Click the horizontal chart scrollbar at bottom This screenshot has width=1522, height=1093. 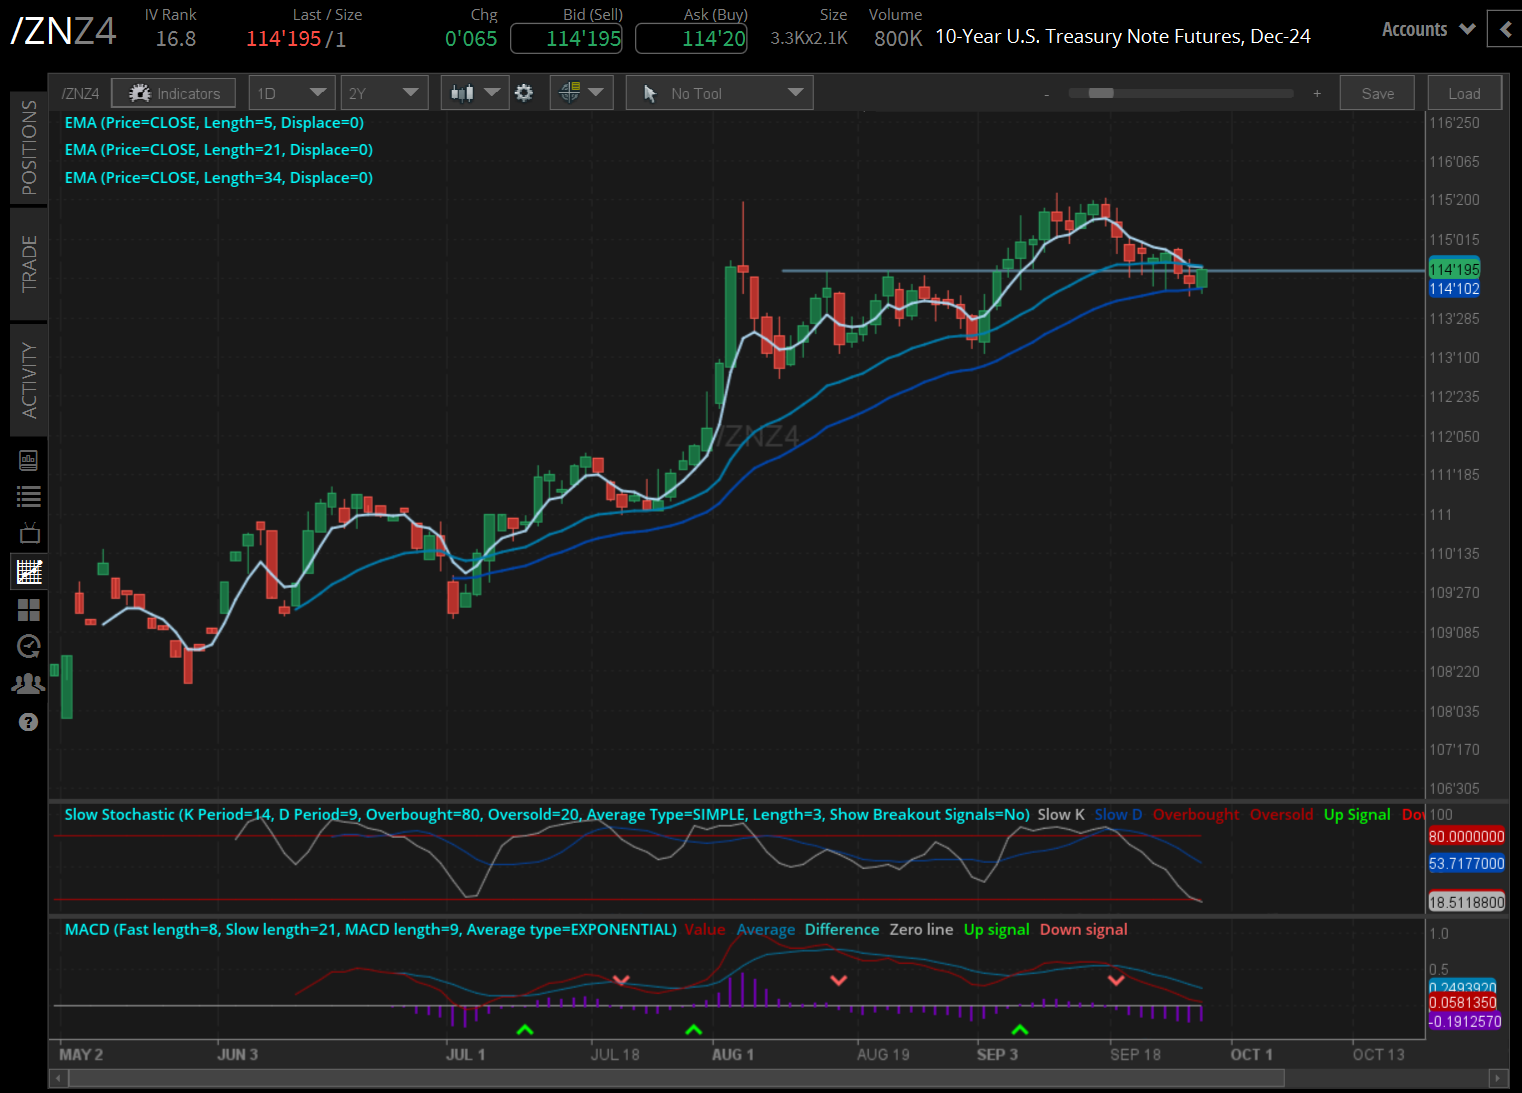tap(670, 1078)
